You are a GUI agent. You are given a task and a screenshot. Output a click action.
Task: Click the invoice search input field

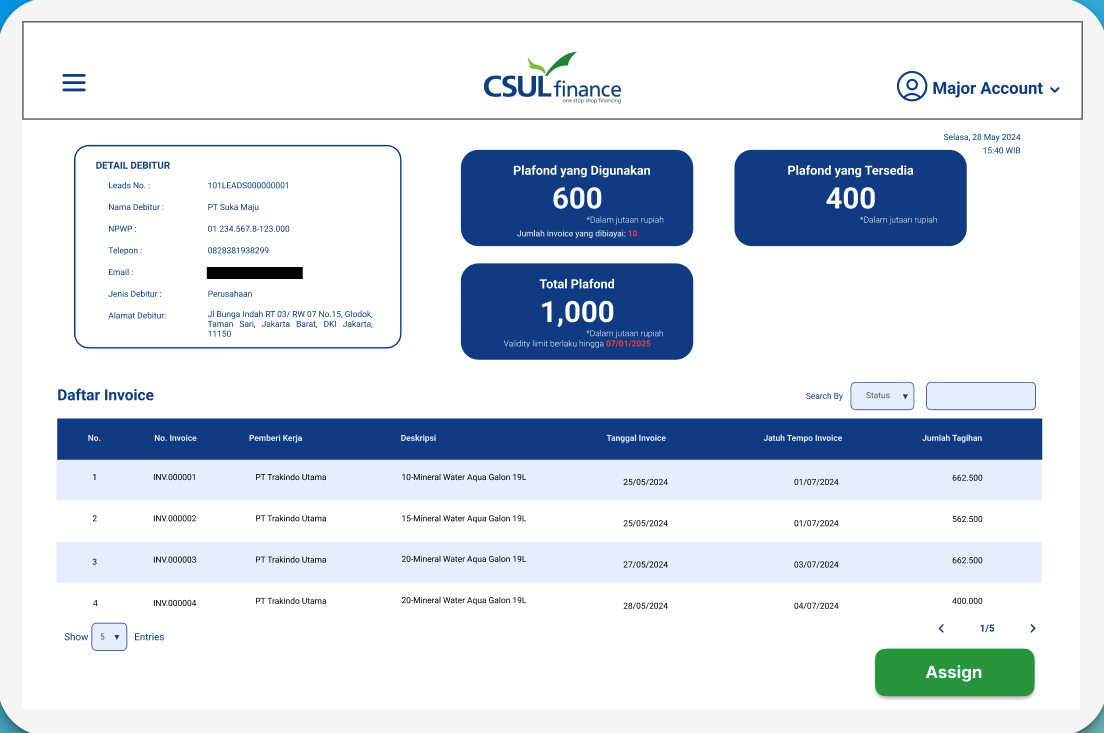tap(981, 396)
